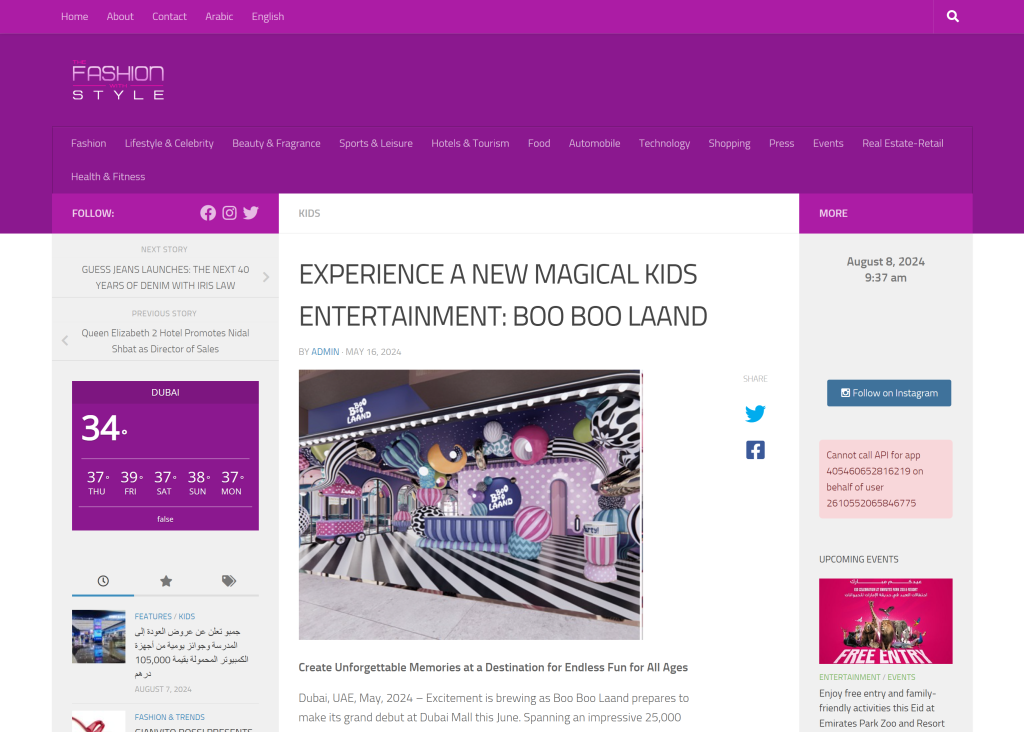Click the THU 37° forecast
Image resolution: width=1024 pixels, height=732 pixels.
(97, 483)
